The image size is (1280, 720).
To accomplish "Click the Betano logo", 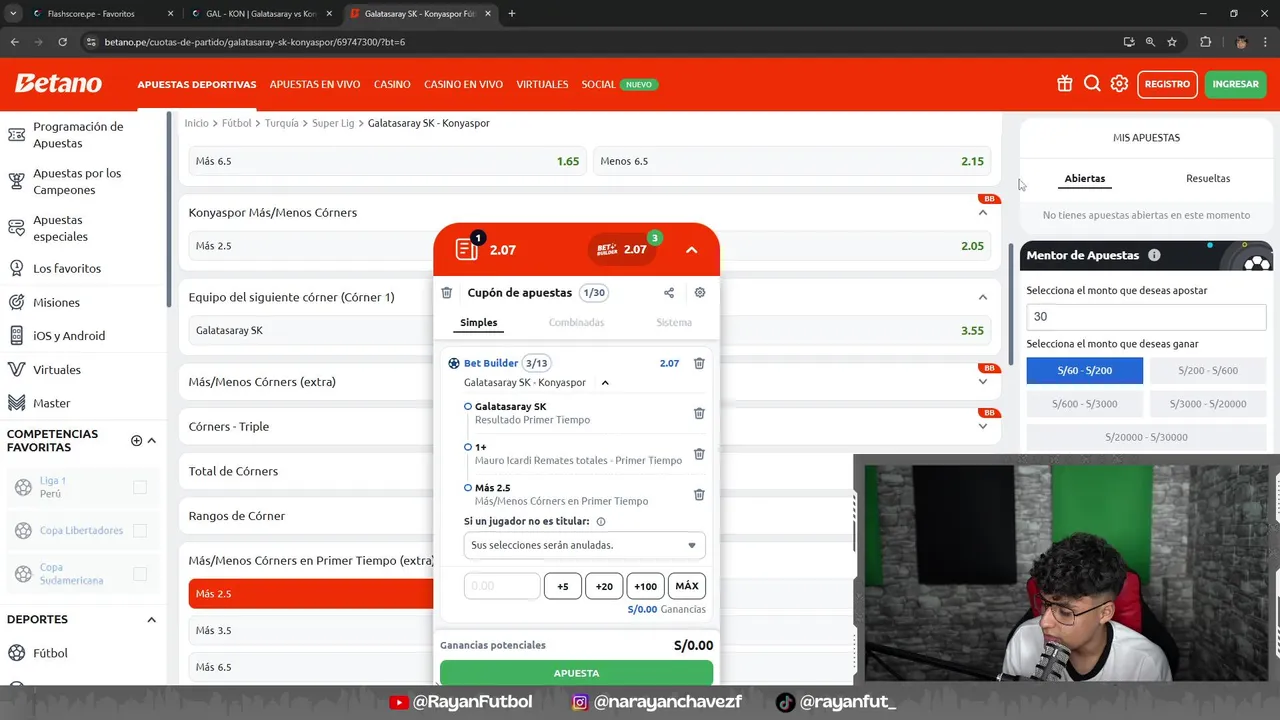I will (58, 84).
